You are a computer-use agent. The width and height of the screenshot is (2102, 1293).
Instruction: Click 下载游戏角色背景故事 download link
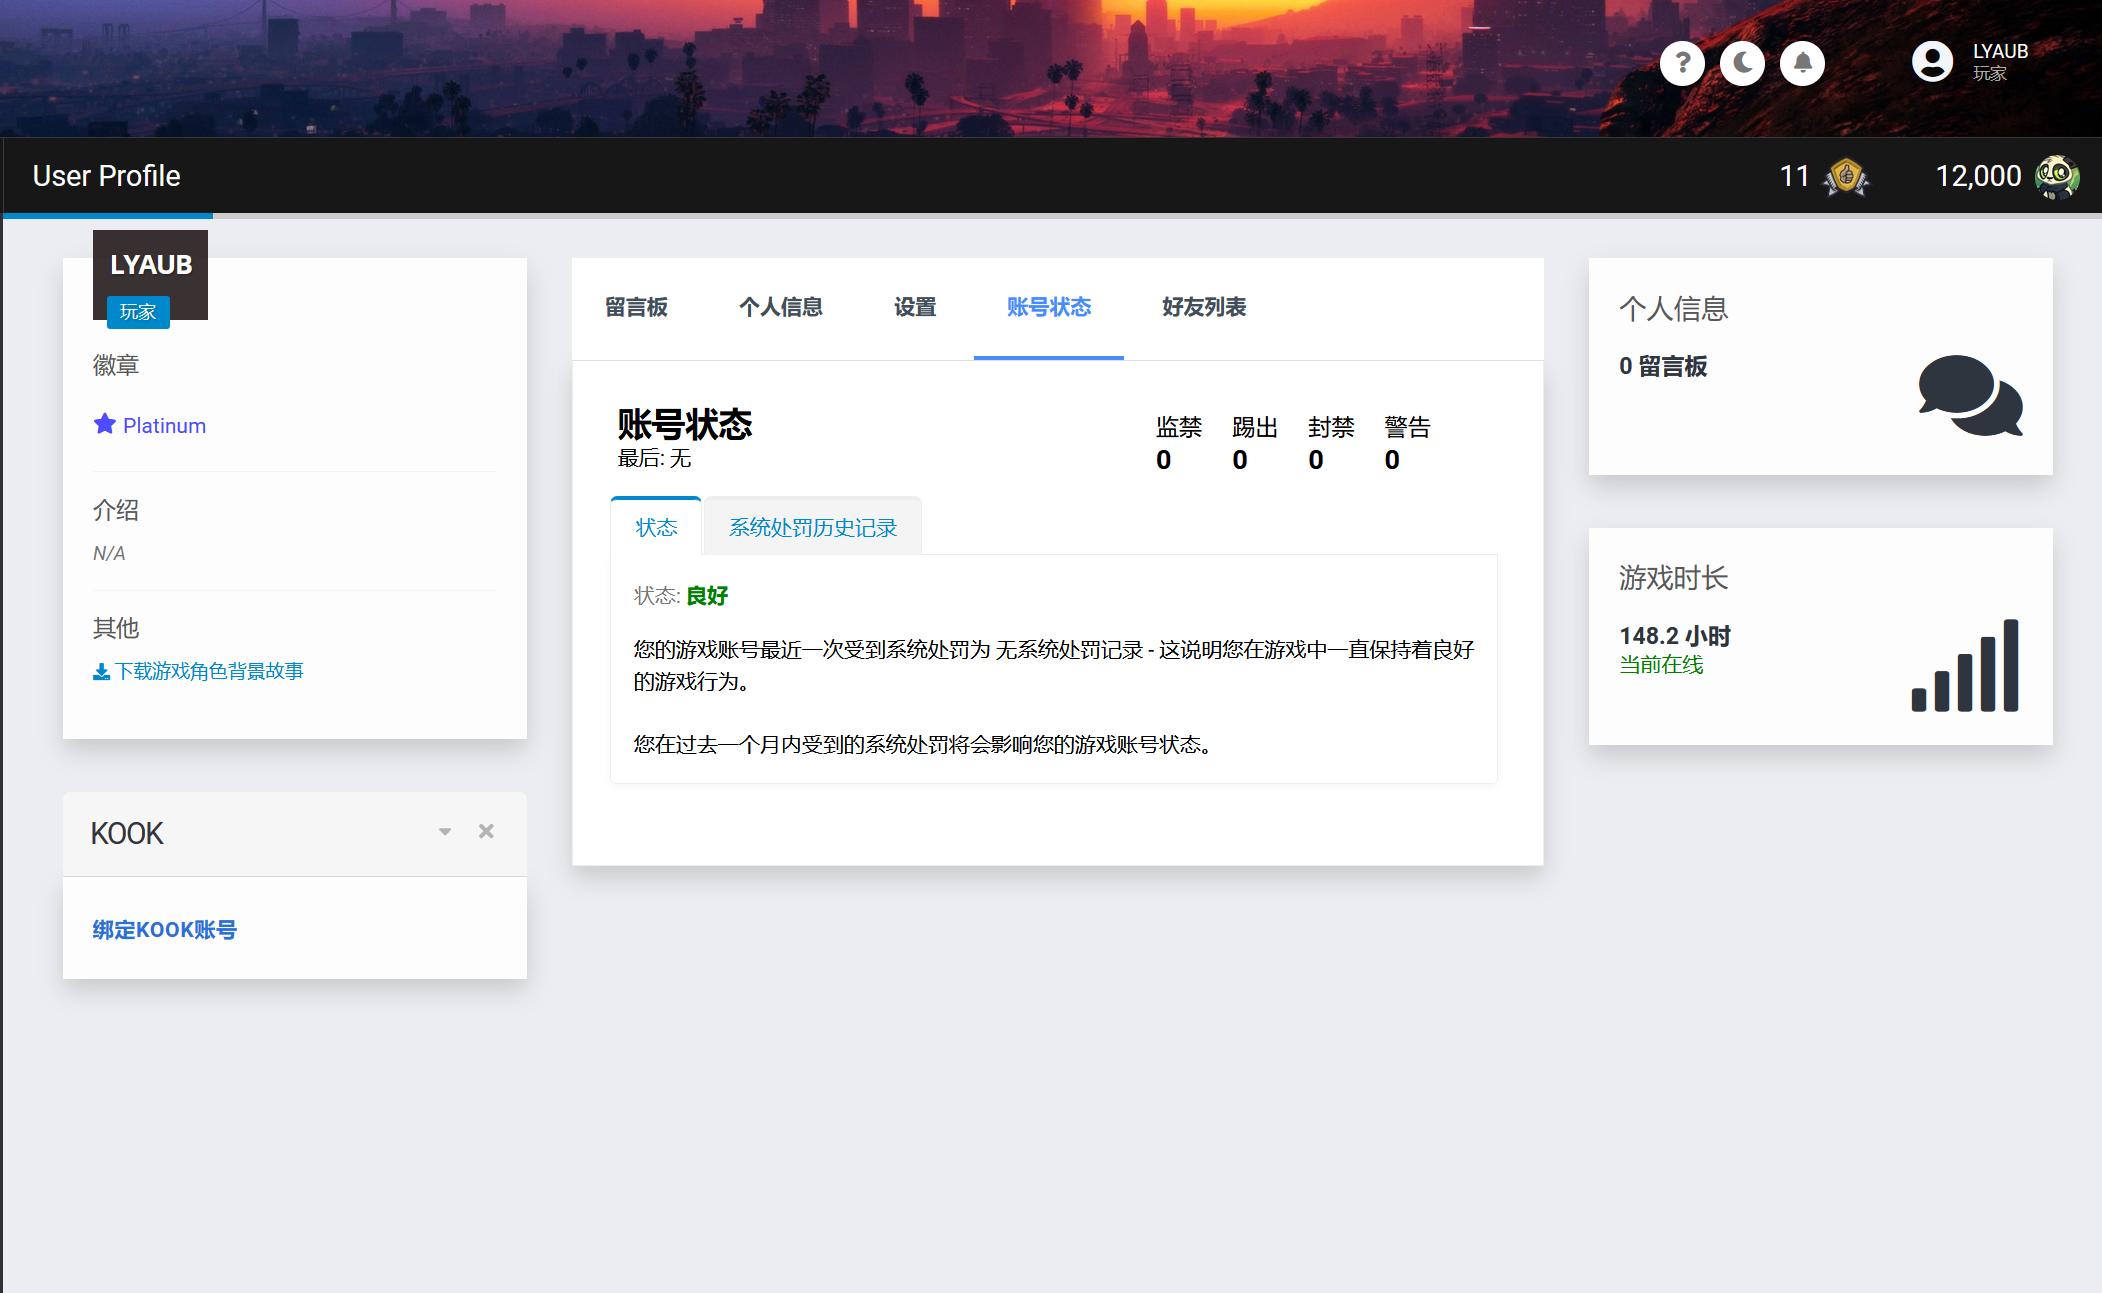click(x=199, y=671)
